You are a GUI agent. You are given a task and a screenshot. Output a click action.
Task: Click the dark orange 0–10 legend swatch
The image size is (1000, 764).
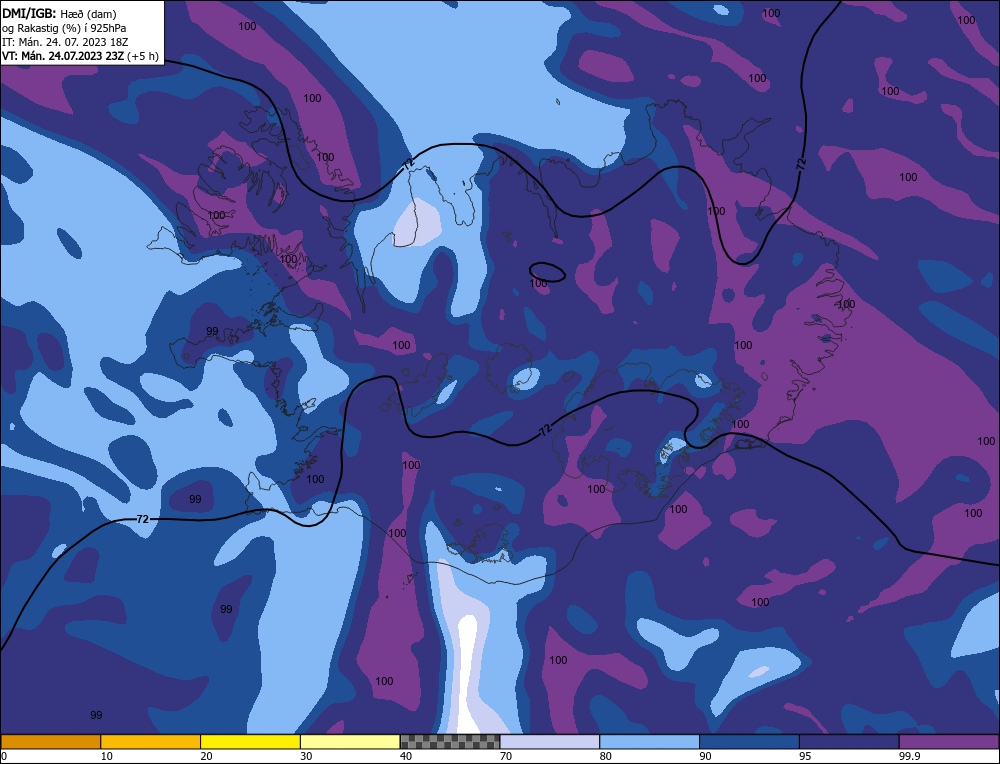coord(51,742)
